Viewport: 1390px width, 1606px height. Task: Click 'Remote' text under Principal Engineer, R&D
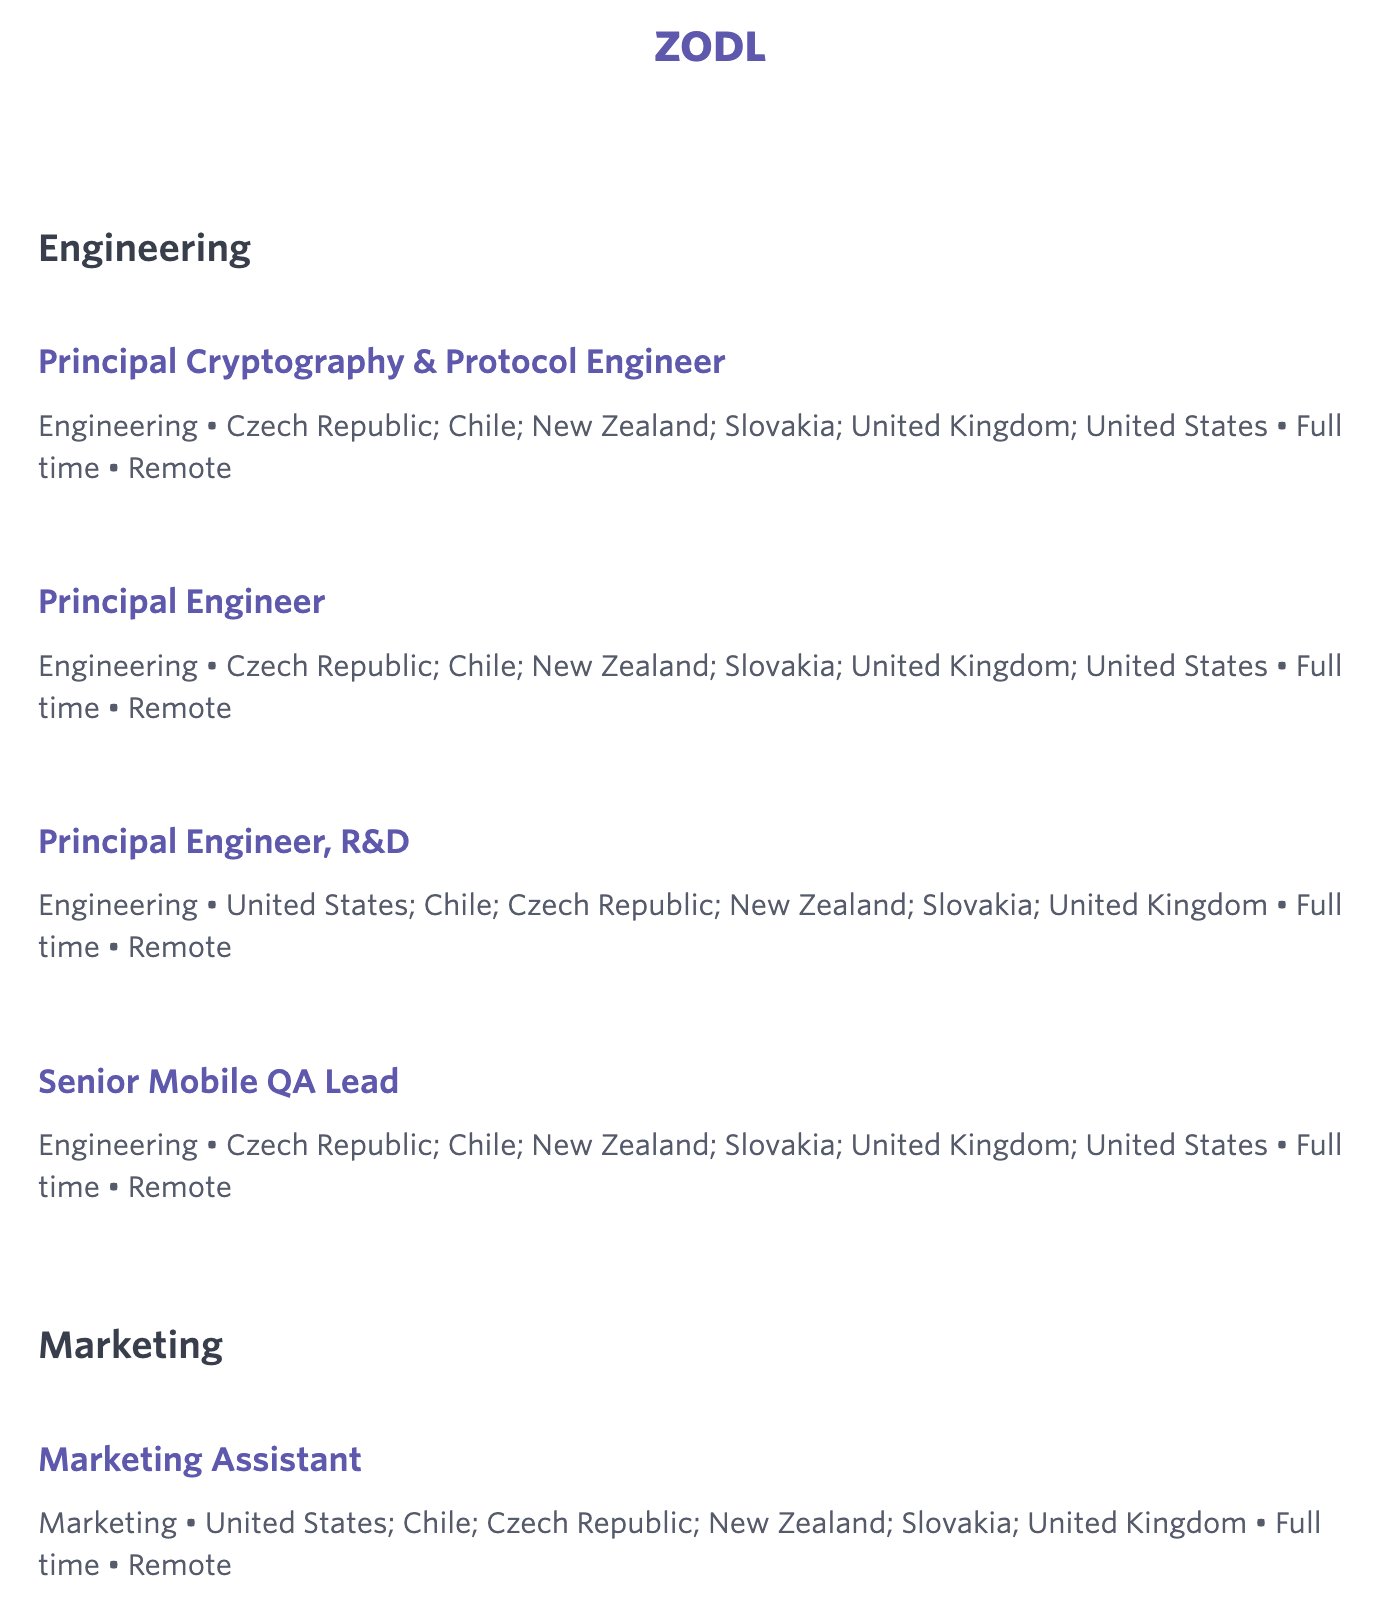(180, 947)
